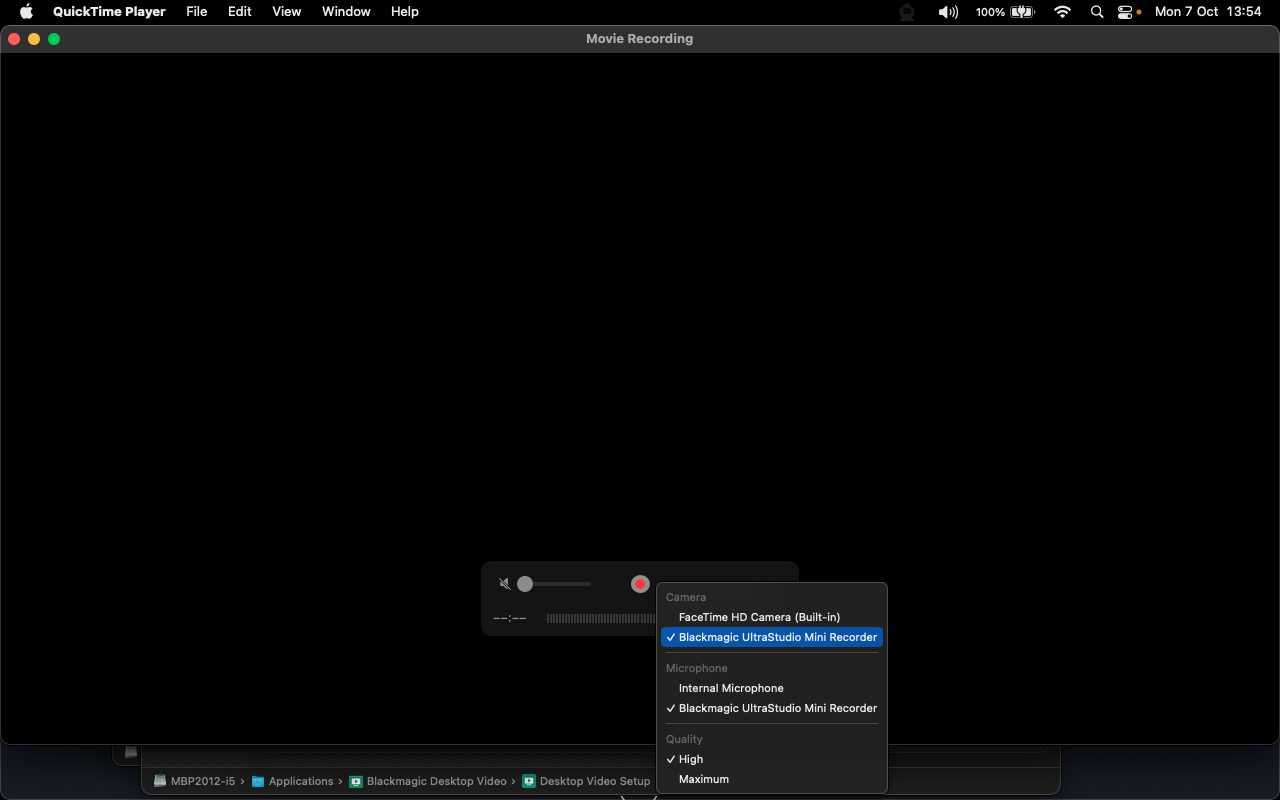The width and height of the screenshot is (1280, 800).
Task: Start recording with the red record button
Action: pos(640,584)
